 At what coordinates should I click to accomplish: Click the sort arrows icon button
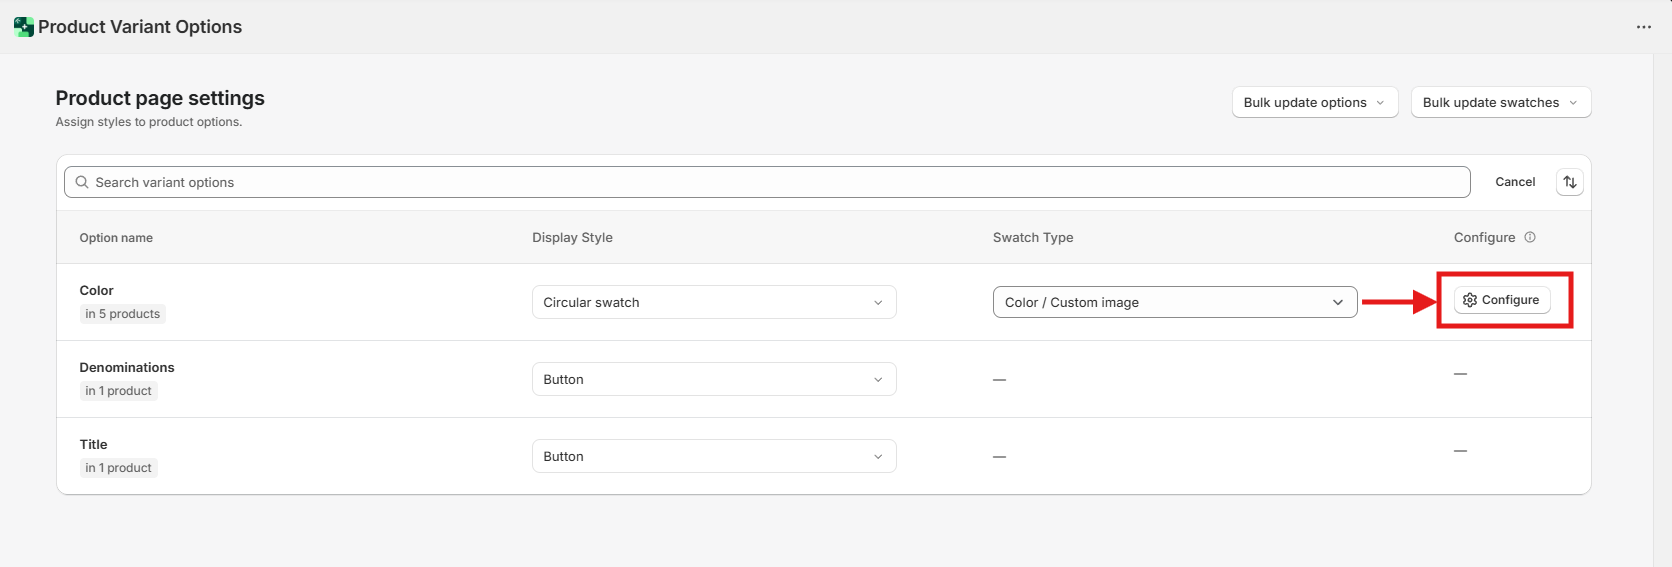click(x=1569, y=182)
